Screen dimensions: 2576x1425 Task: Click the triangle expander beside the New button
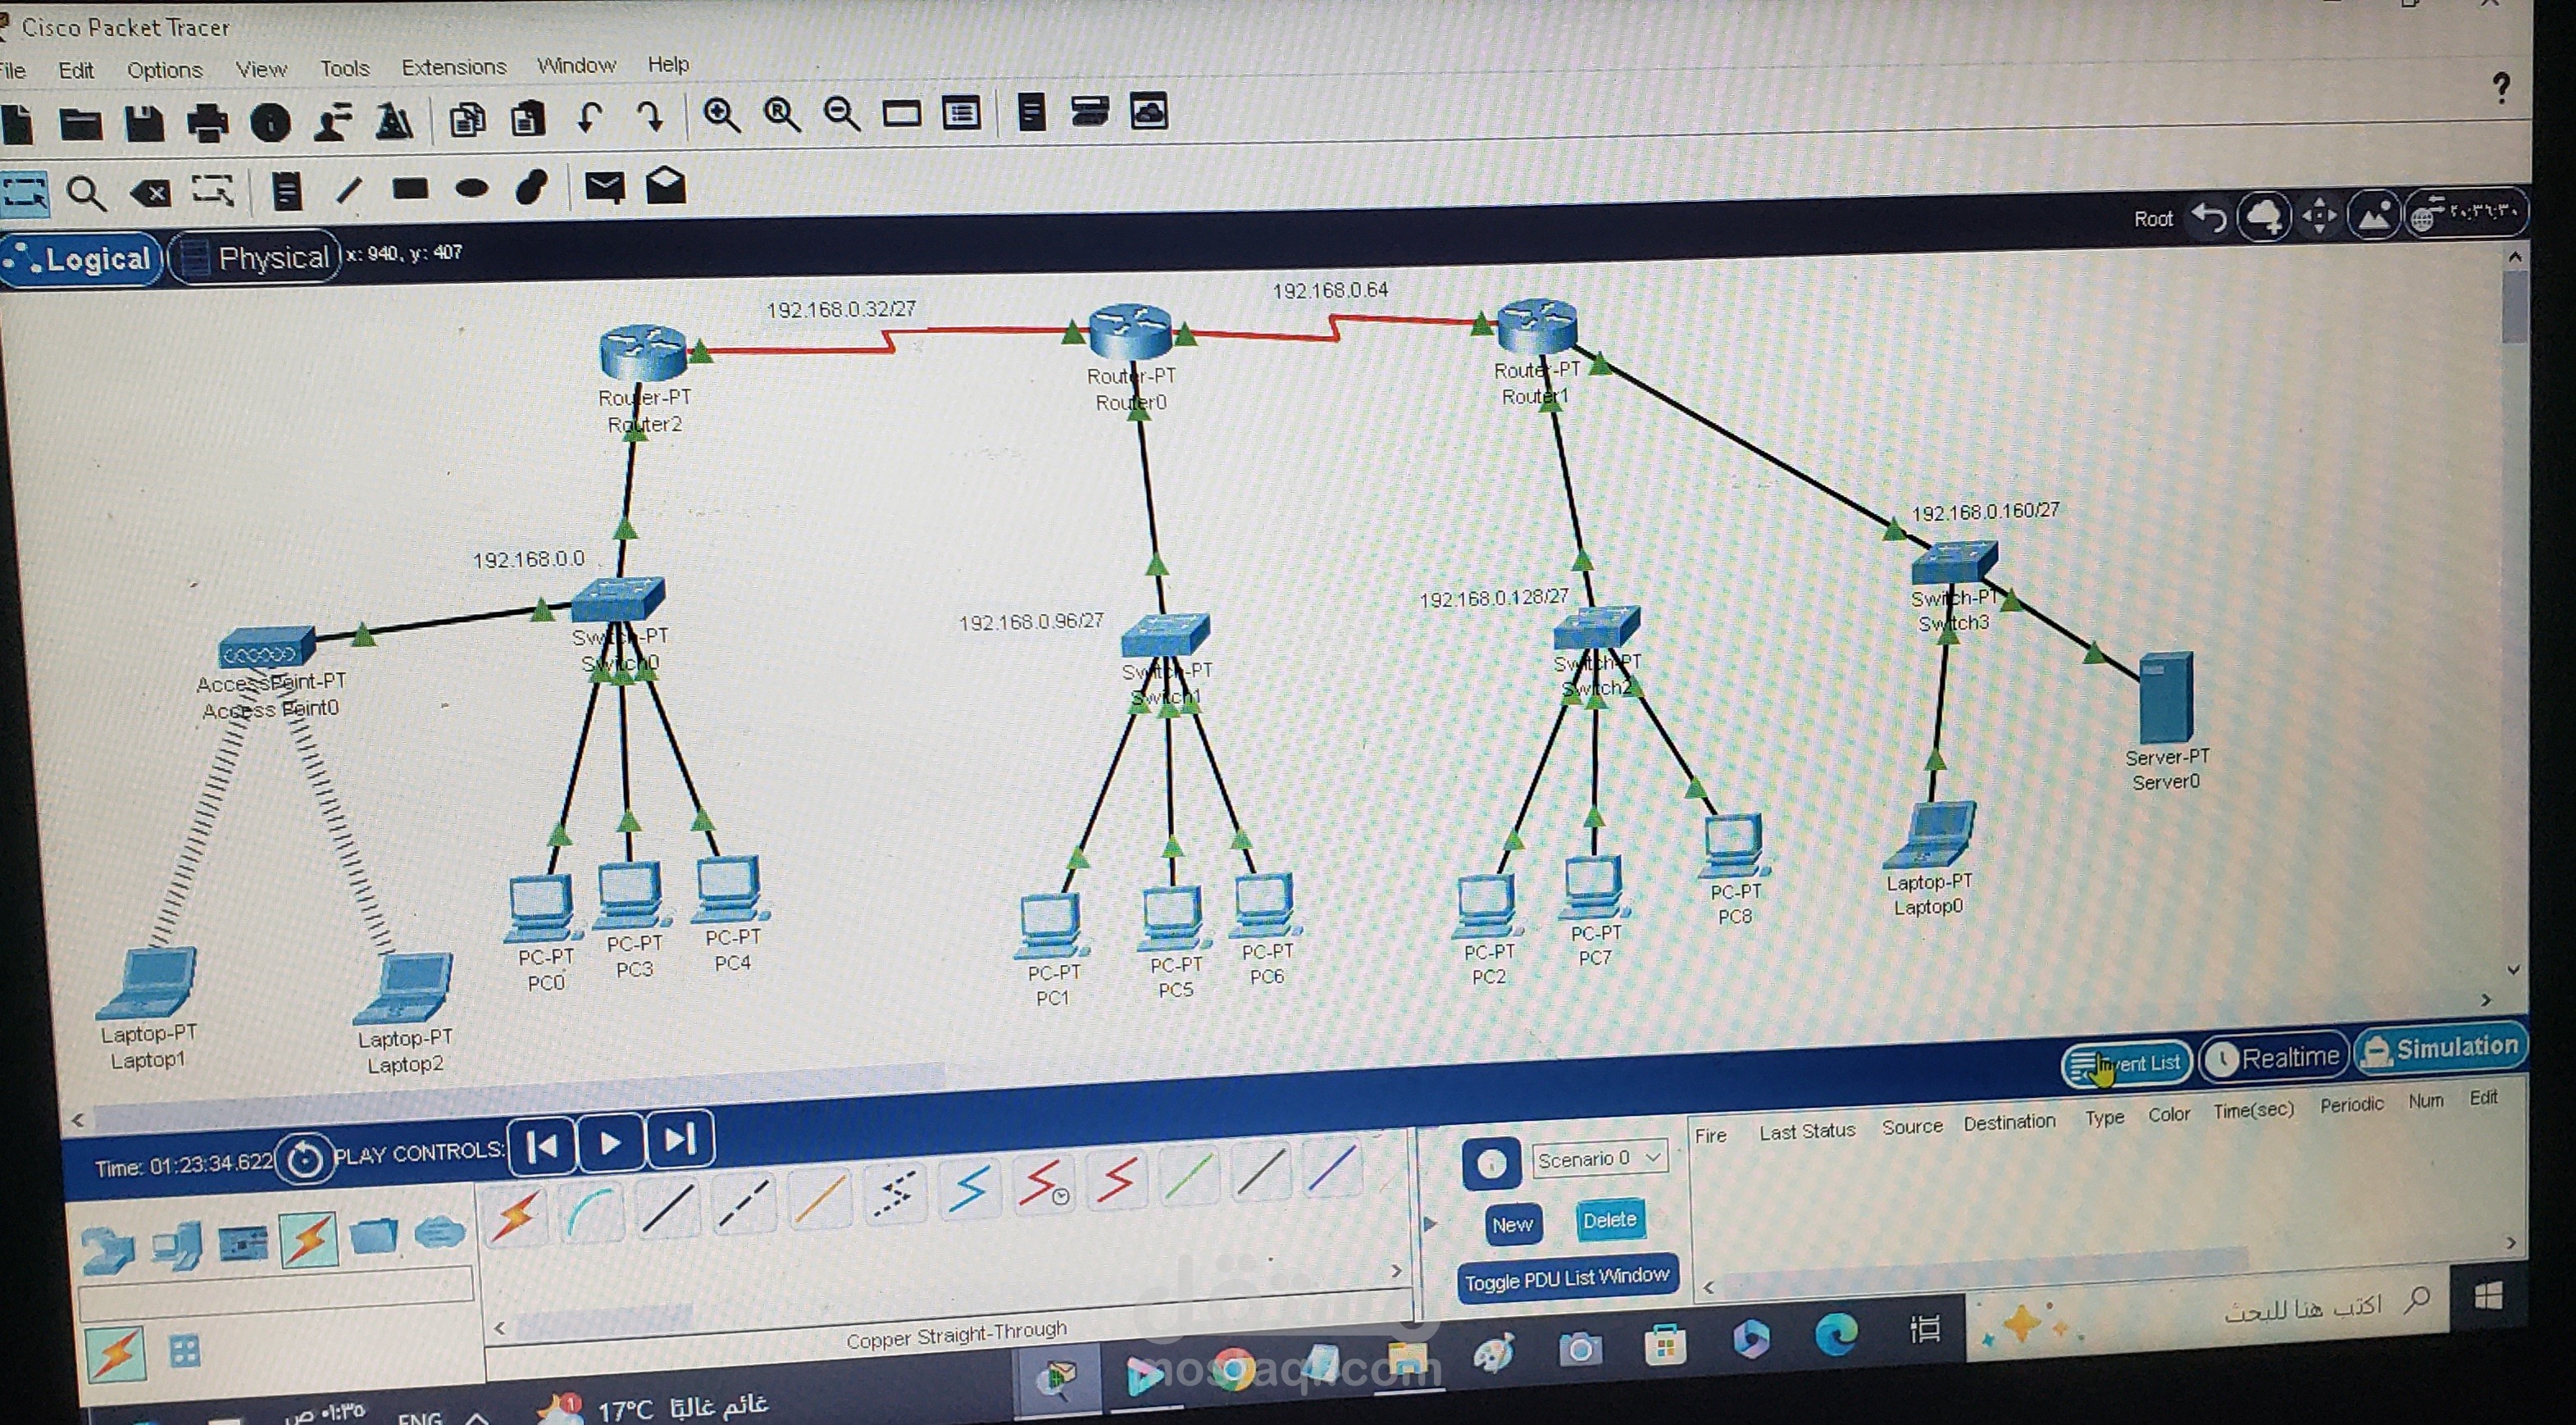(x=1429, y=1224)
